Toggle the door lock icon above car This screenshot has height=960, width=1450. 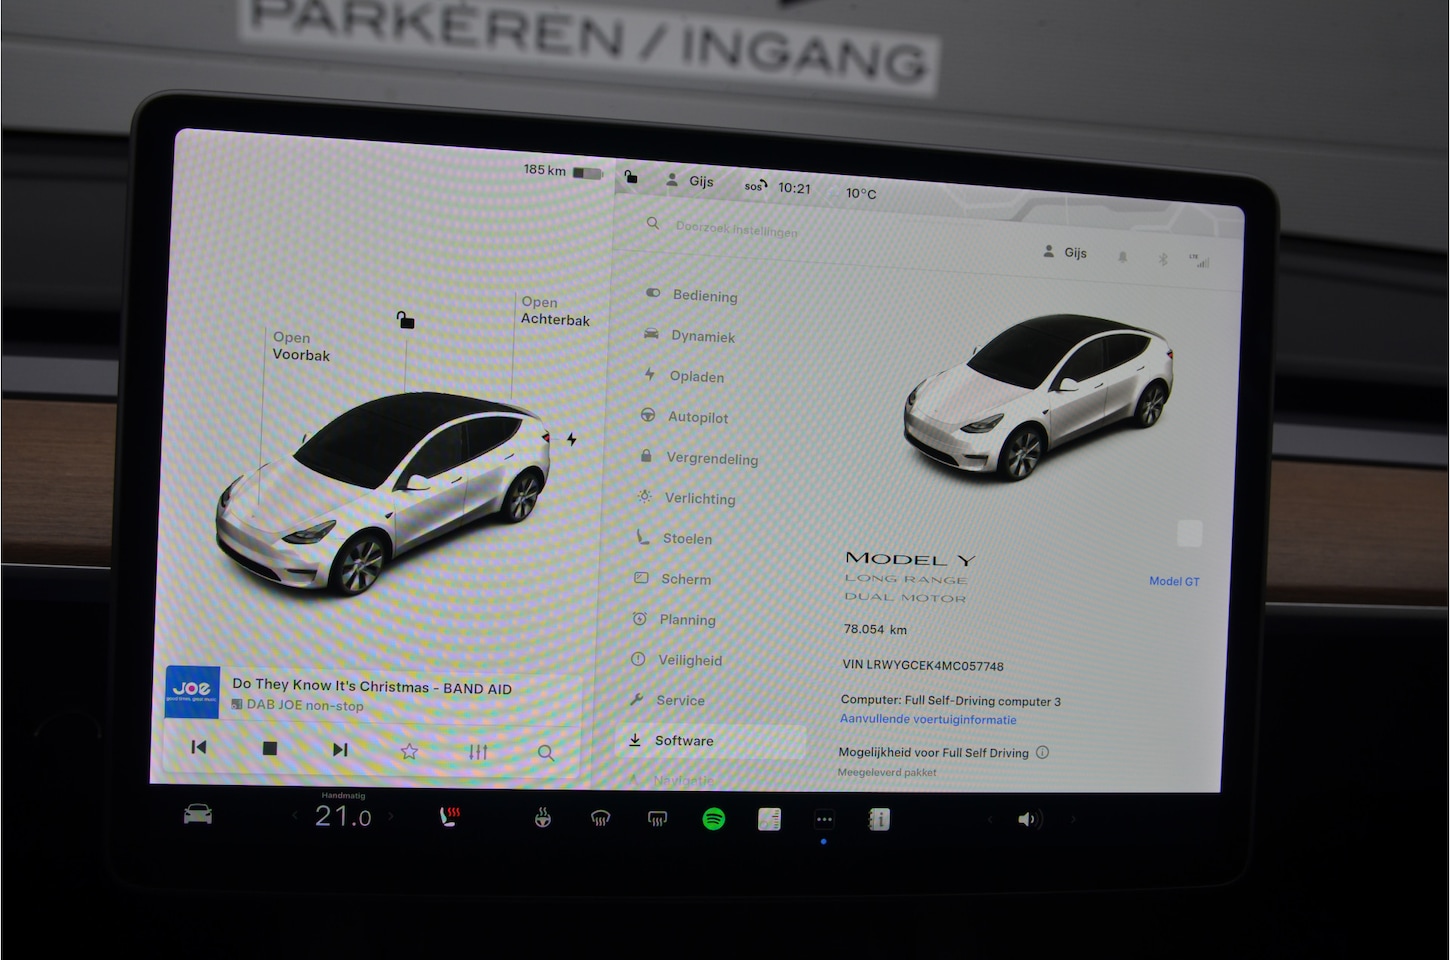tap(405, 320)
